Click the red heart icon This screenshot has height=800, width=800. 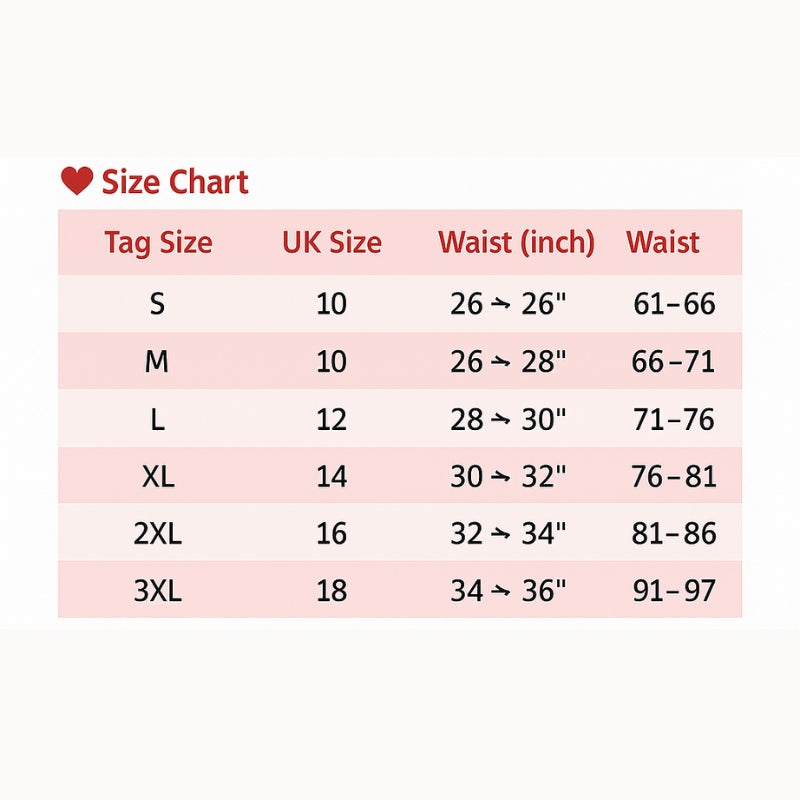click(77, 181)
